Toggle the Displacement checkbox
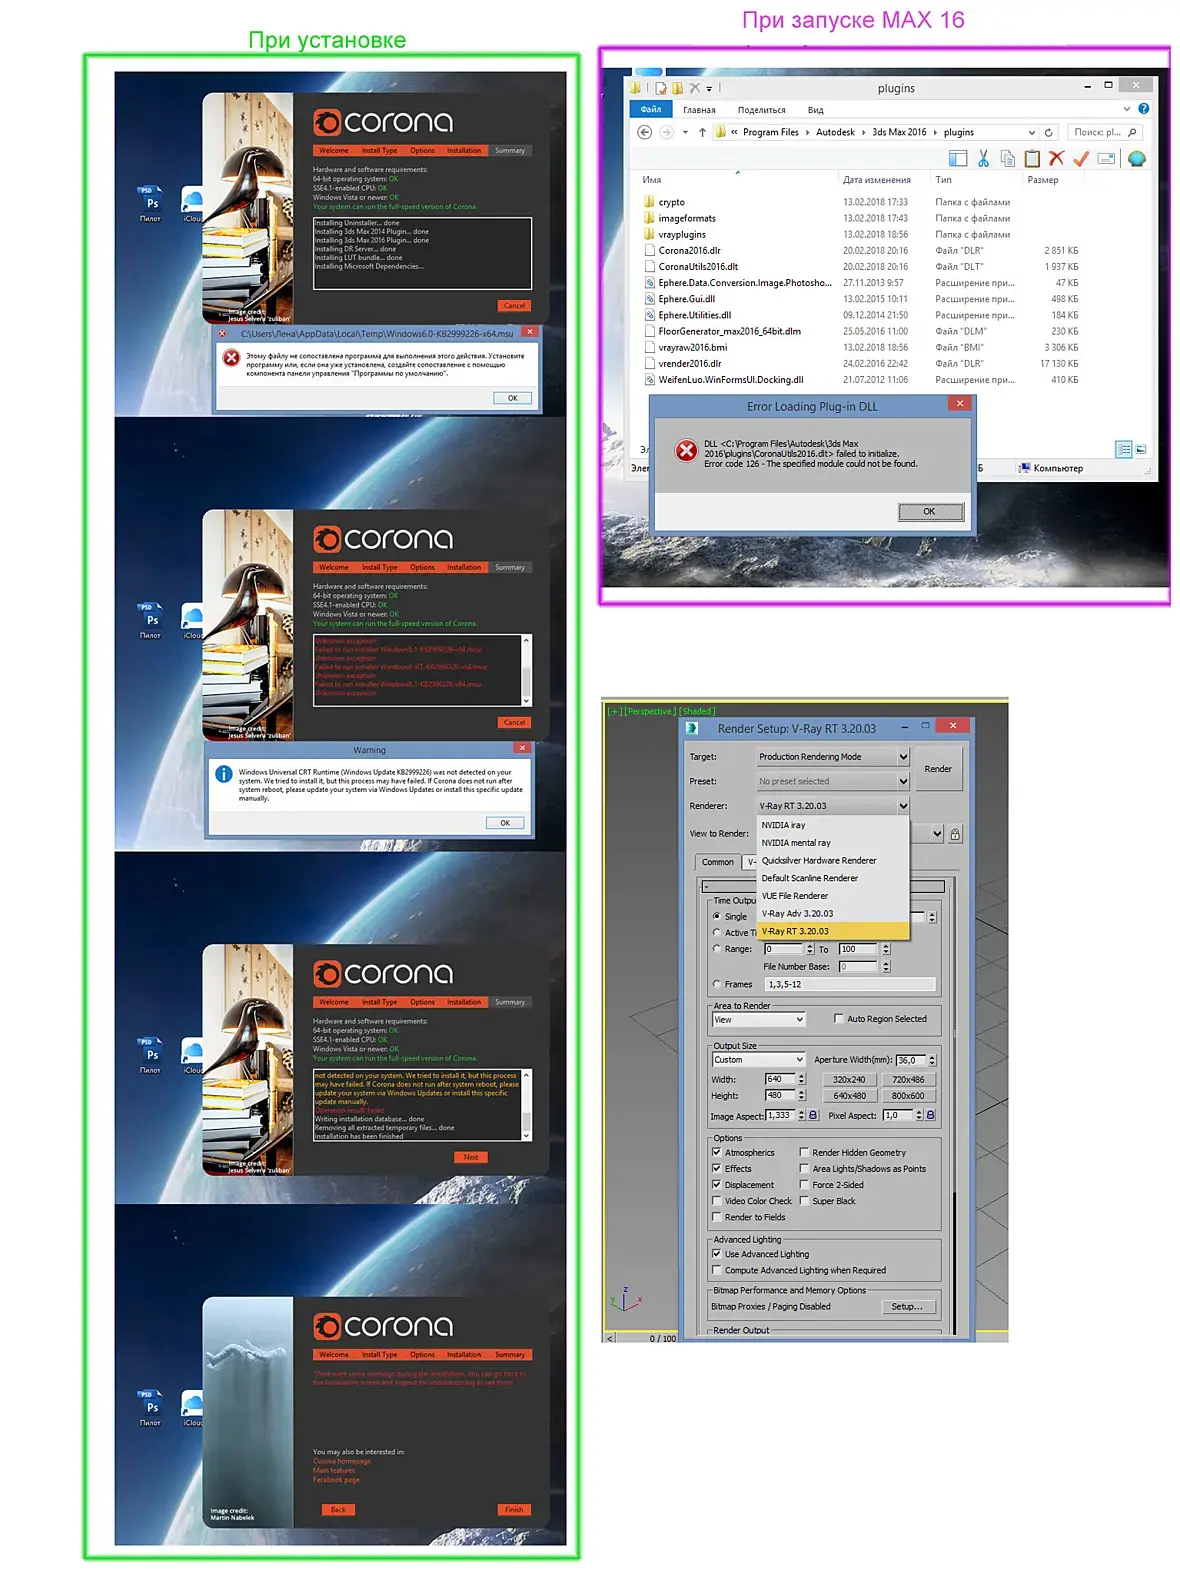 [716, 1184]
